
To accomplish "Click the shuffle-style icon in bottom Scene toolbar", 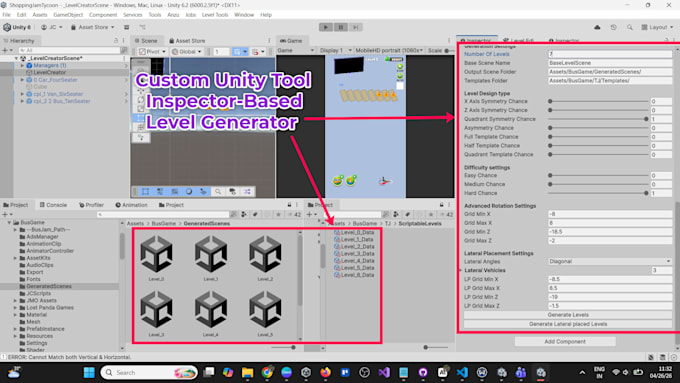I will (x=247, y=191).
